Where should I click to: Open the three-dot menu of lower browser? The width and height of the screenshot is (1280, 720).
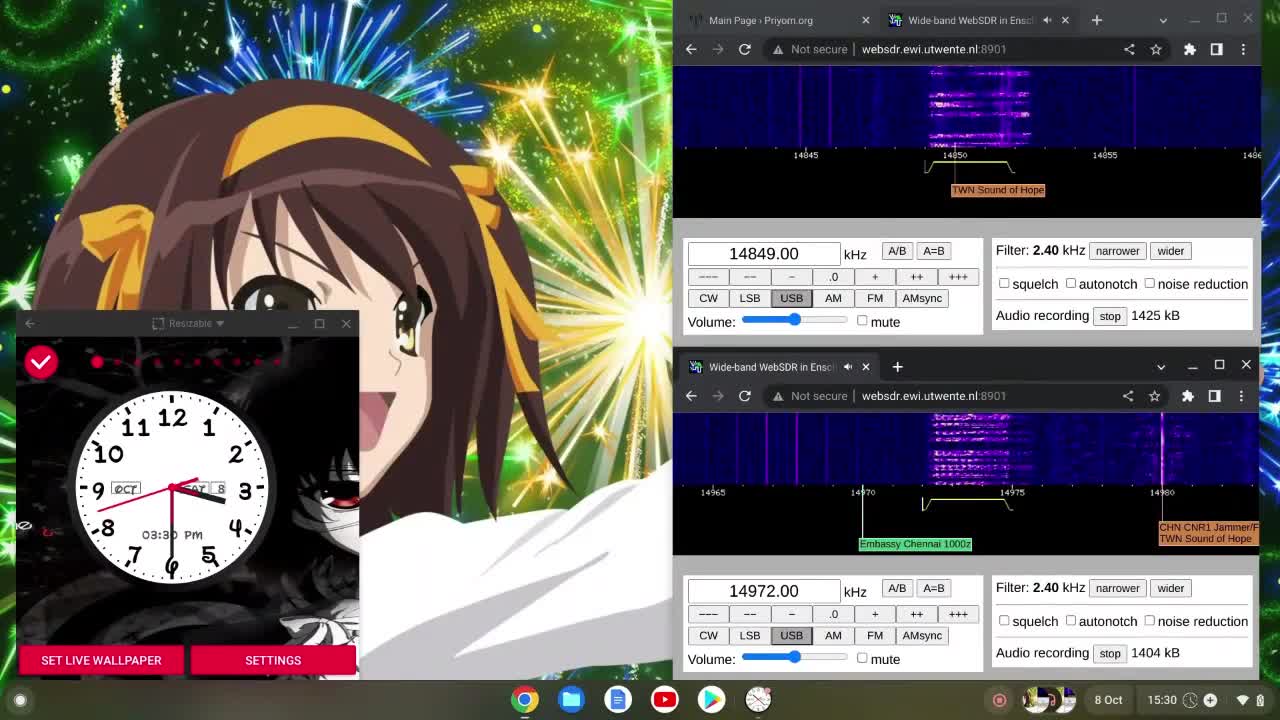click(x=1241, y=396)
